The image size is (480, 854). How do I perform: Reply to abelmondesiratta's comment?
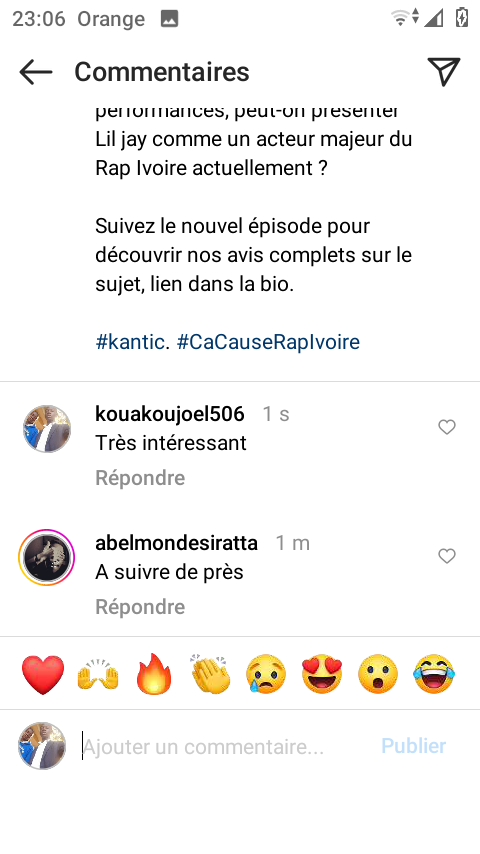pos(140,607)
